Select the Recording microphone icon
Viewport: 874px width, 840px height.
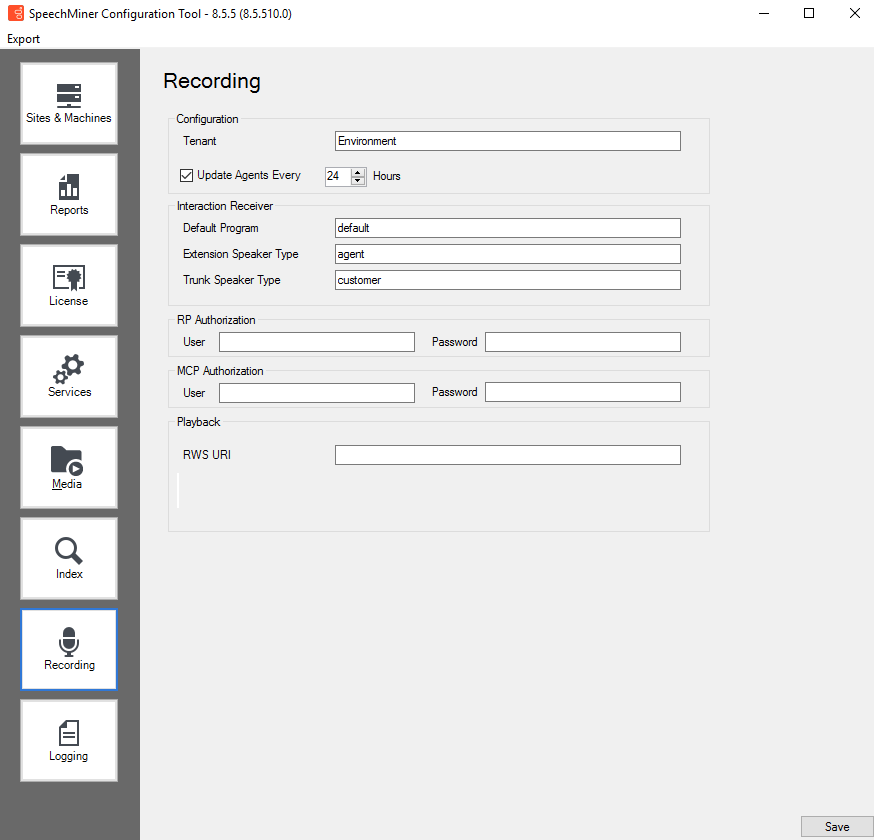click(x=69, y=642)
